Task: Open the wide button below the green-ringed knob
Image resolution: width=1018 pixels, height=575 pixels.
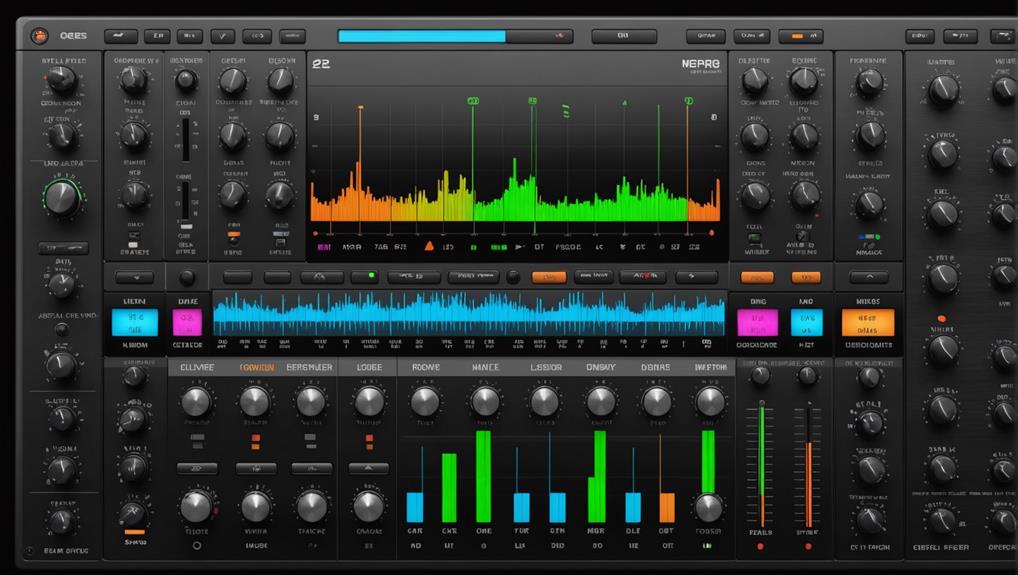Action: [63, 248]
